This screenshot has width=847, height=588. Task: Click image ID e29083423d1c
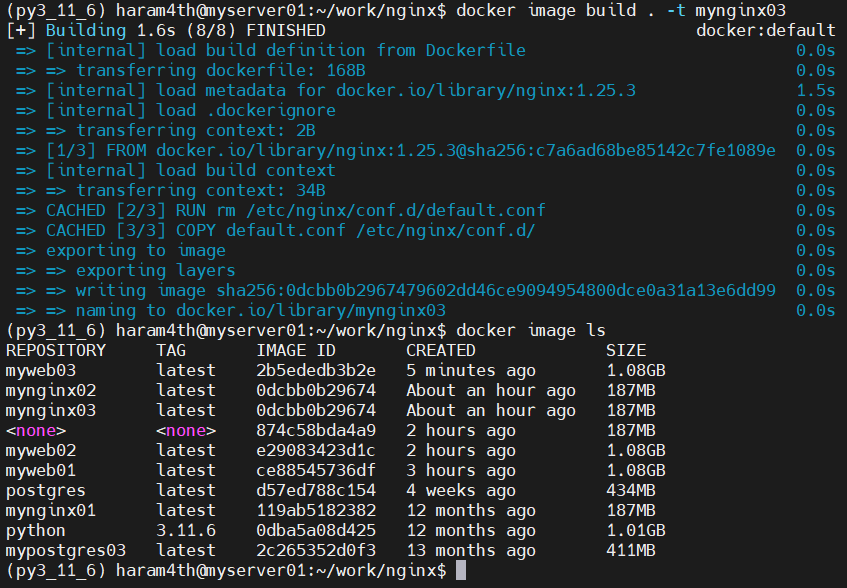point(316,450)
